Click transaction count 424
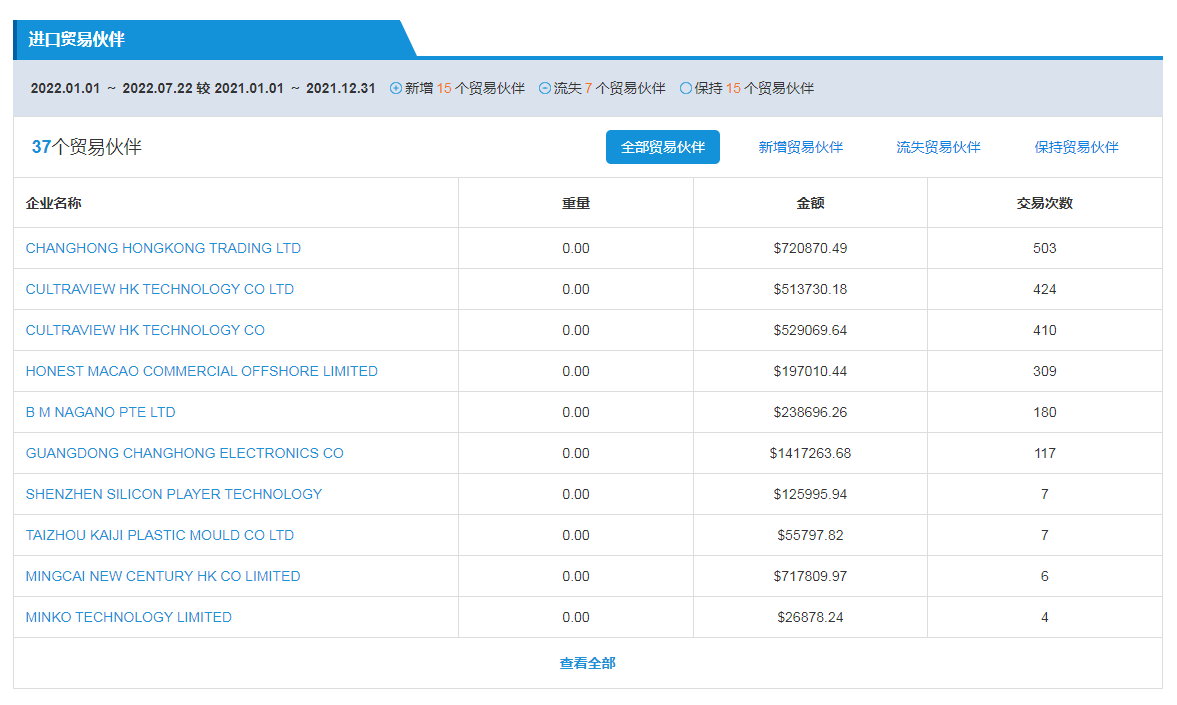 pos(1045,289)
